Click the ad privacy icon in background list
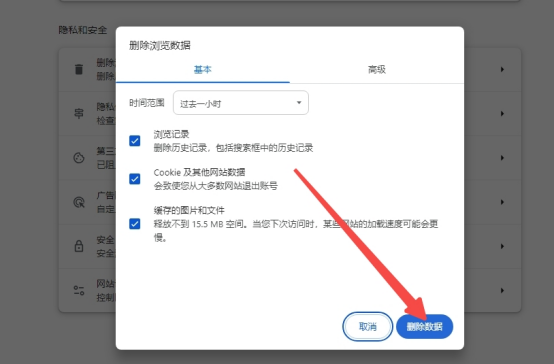The image size is (554, 364). [79, 202]
